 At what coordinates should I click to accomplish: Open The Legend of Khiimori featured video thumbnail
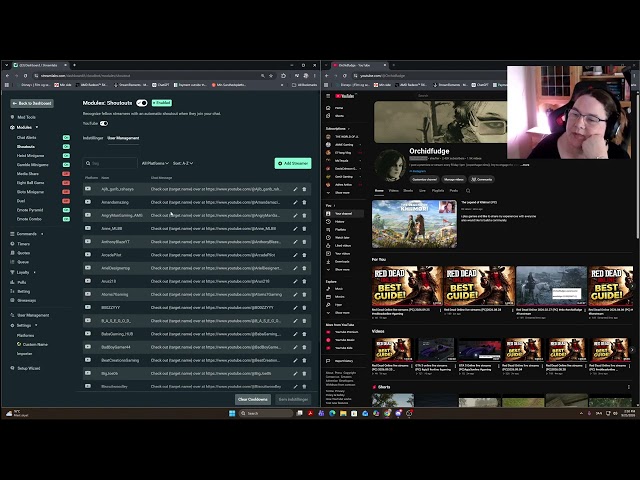tap(414, 224)
